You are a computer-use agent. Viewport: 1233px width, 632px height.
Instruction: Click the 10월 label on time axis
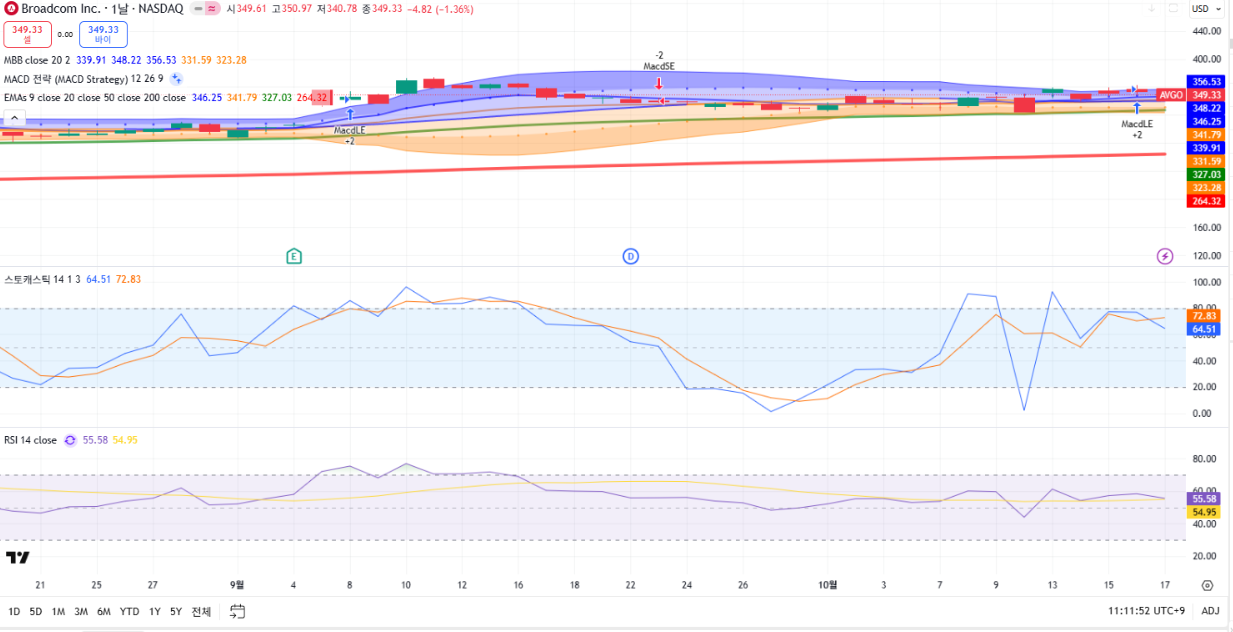click(827, 585)
